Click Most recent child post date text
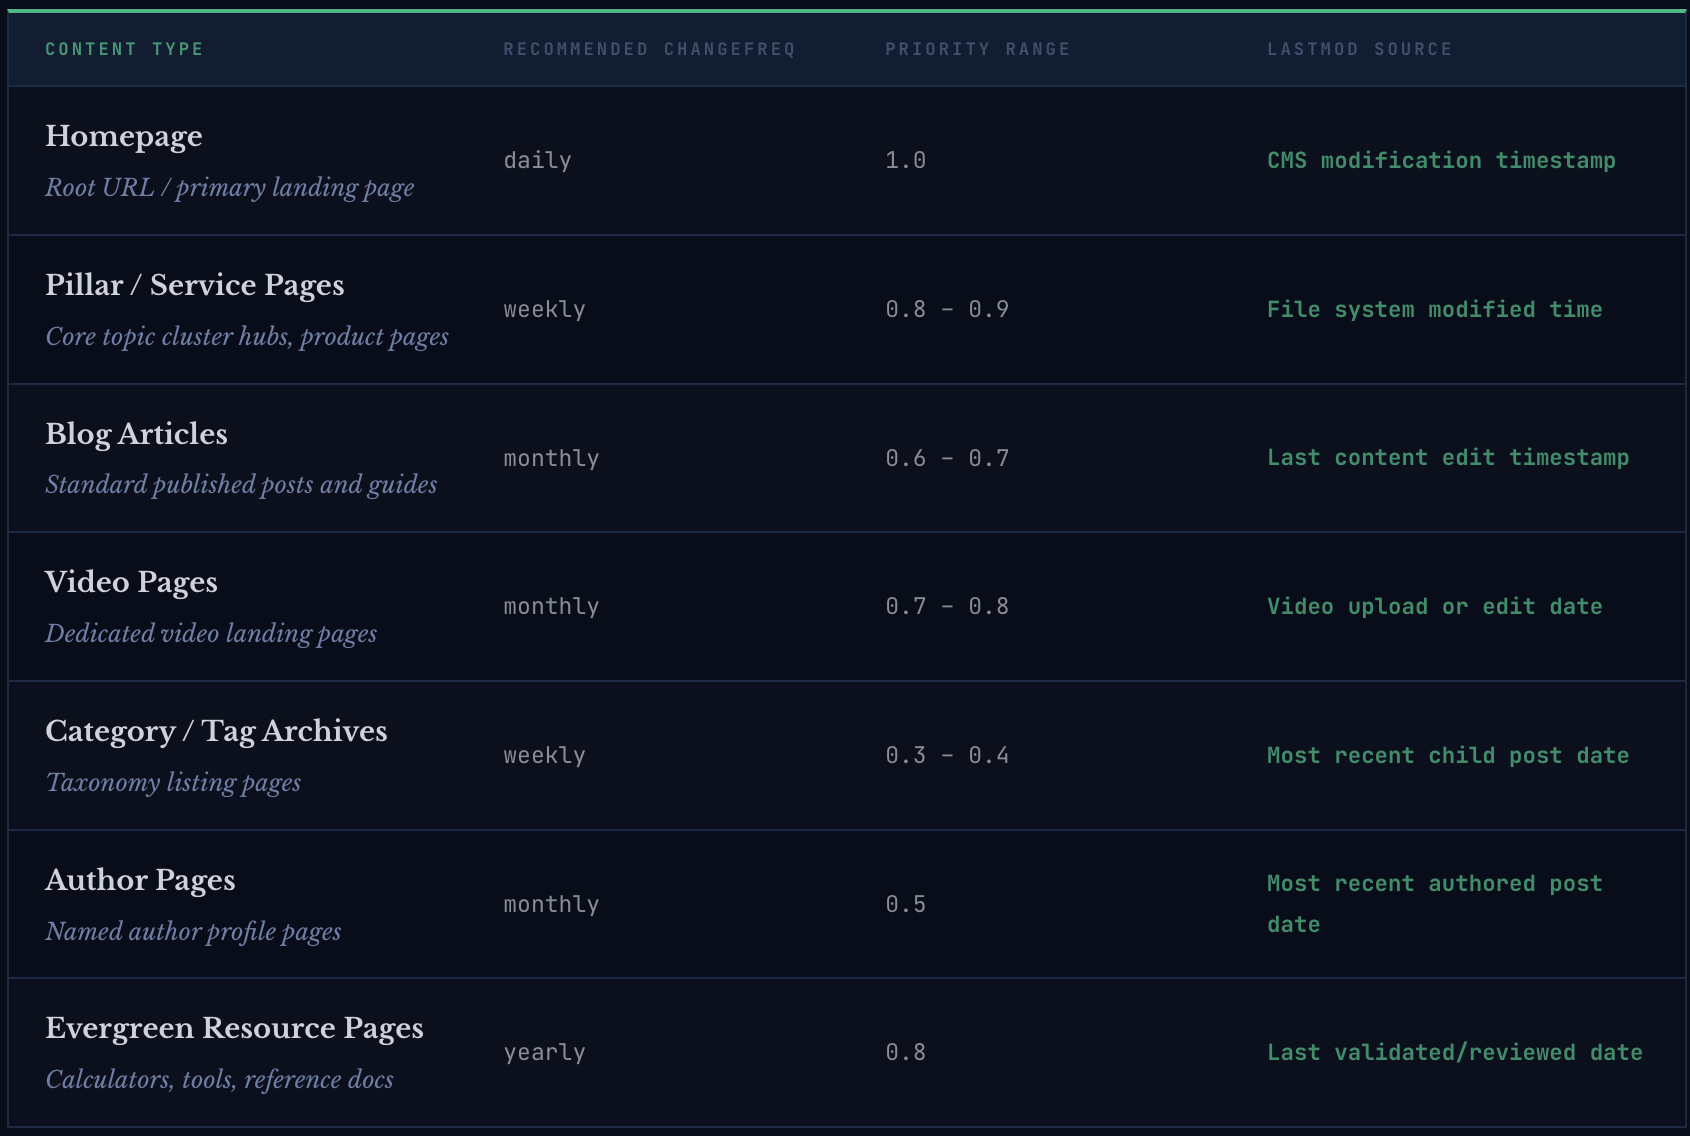 point(1447,755)
